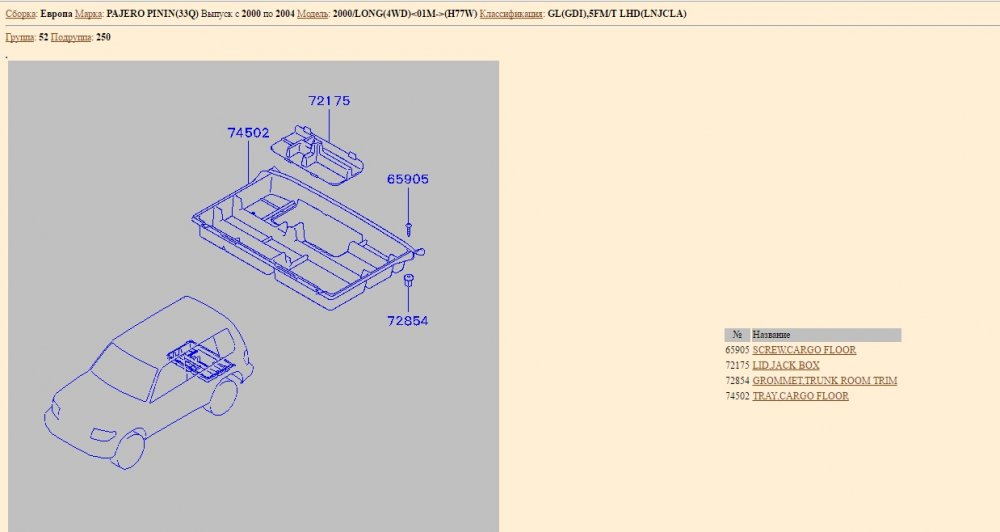Open the Марка breadcrumb link
The height and width of the screenshot is (532, 1000).
(88, 13)
